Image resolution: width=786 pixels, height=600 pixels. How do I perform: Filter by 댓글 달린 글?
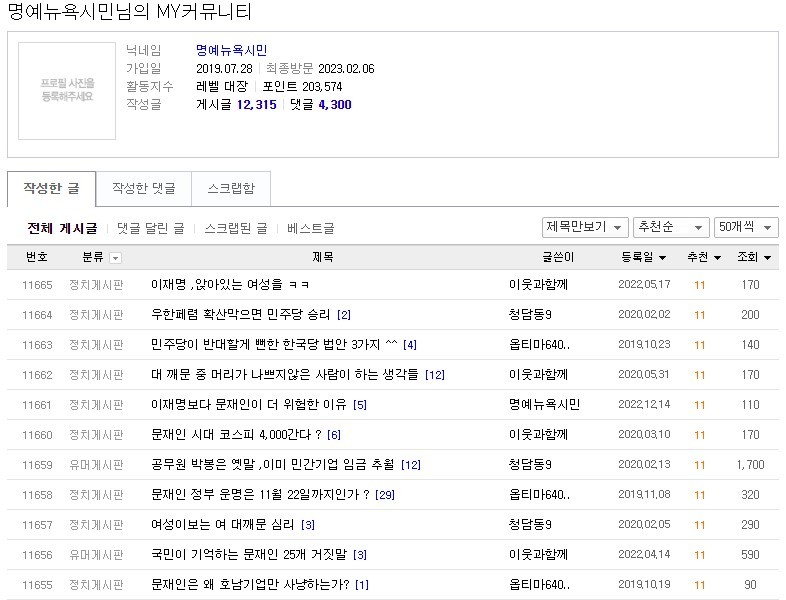click(150, 228)
